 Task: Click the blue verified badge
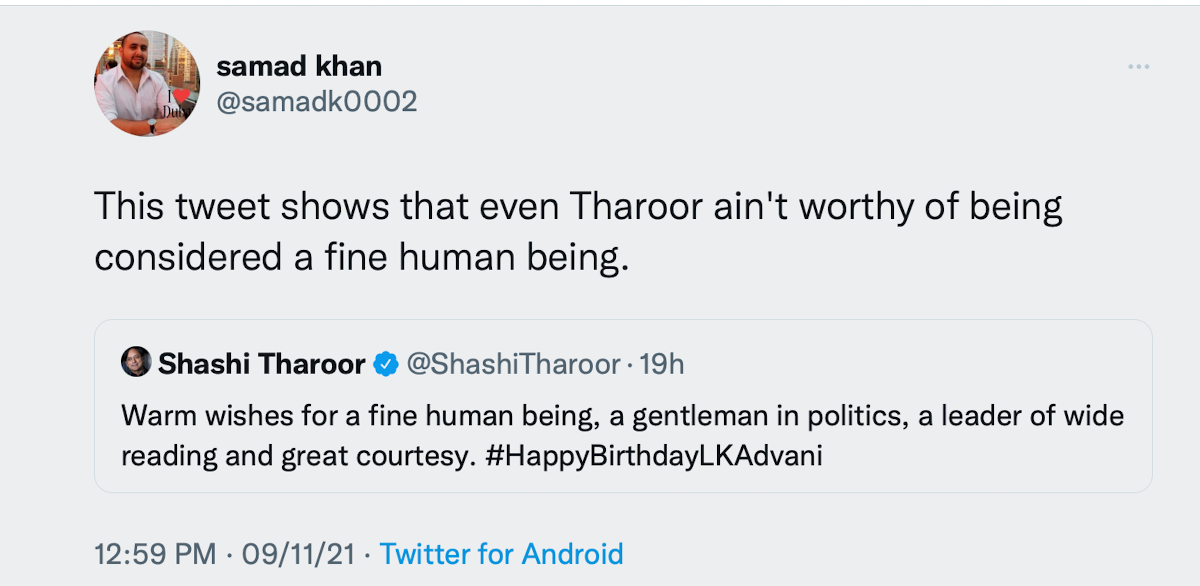pyautogui.click(x=384, y=365)
